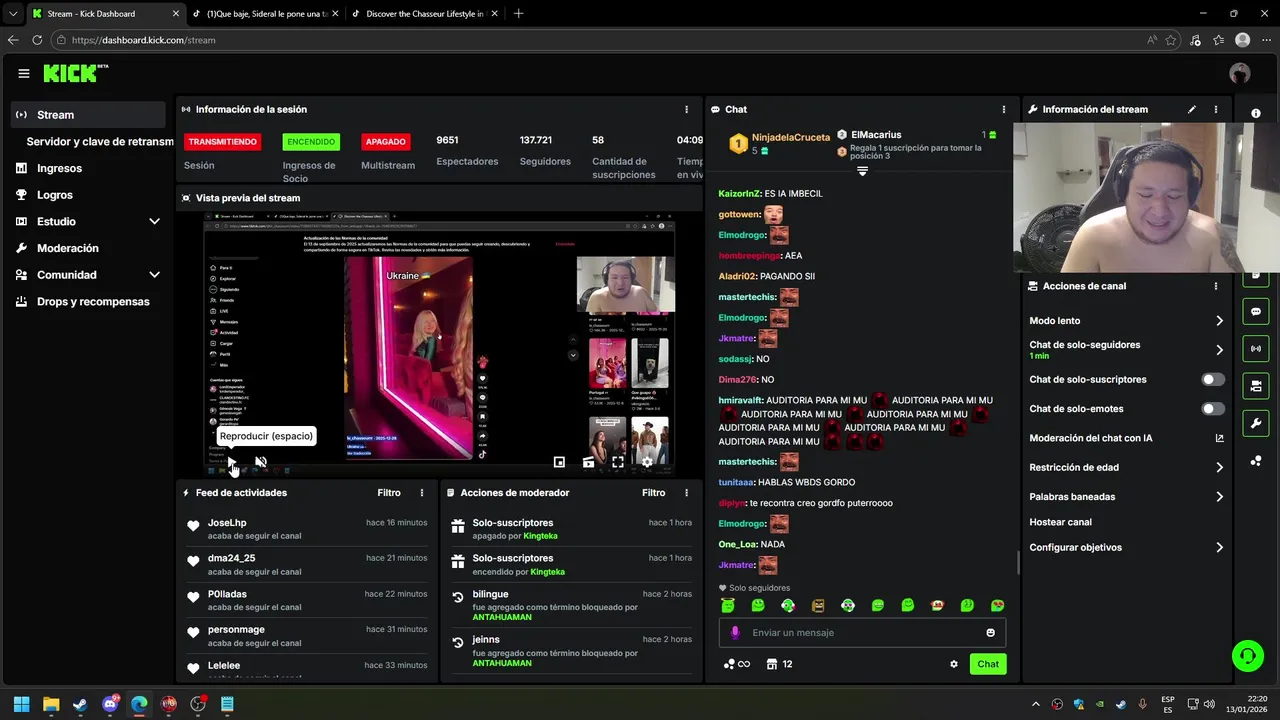The height and width of the screenshot is (720, 1280).
Task: Open File Explorer from taskbar
Action: (x=51, y=704)
